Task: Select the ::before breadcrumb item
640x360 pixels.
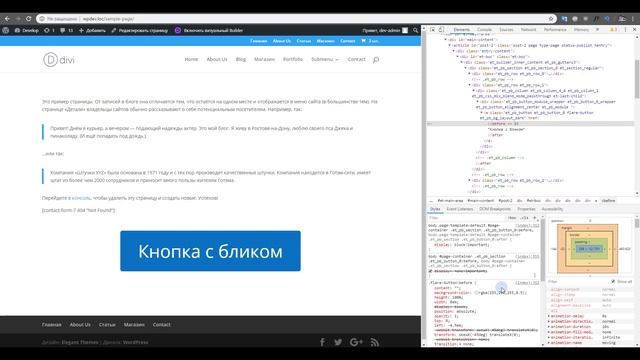Action: pos(608,200)
